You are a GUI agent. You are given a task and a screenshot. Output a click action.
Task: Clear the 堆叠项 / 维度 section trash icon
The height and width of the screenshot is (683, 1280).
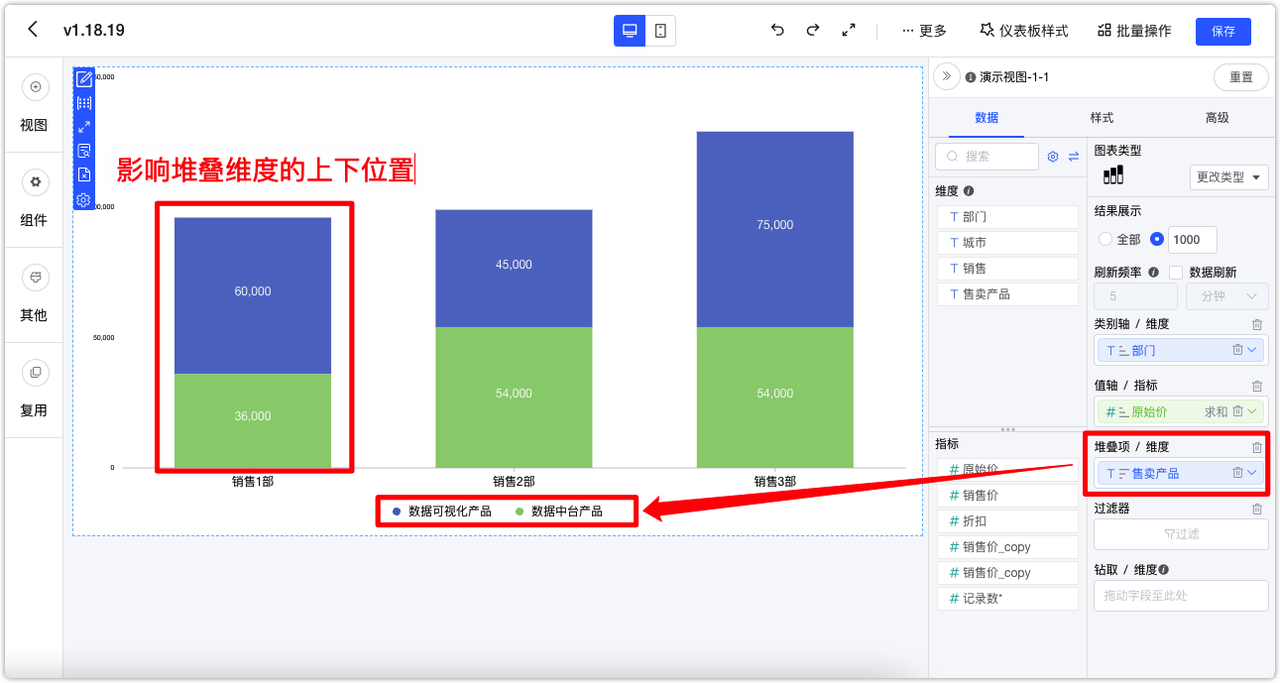click(x=1257, y=448)
